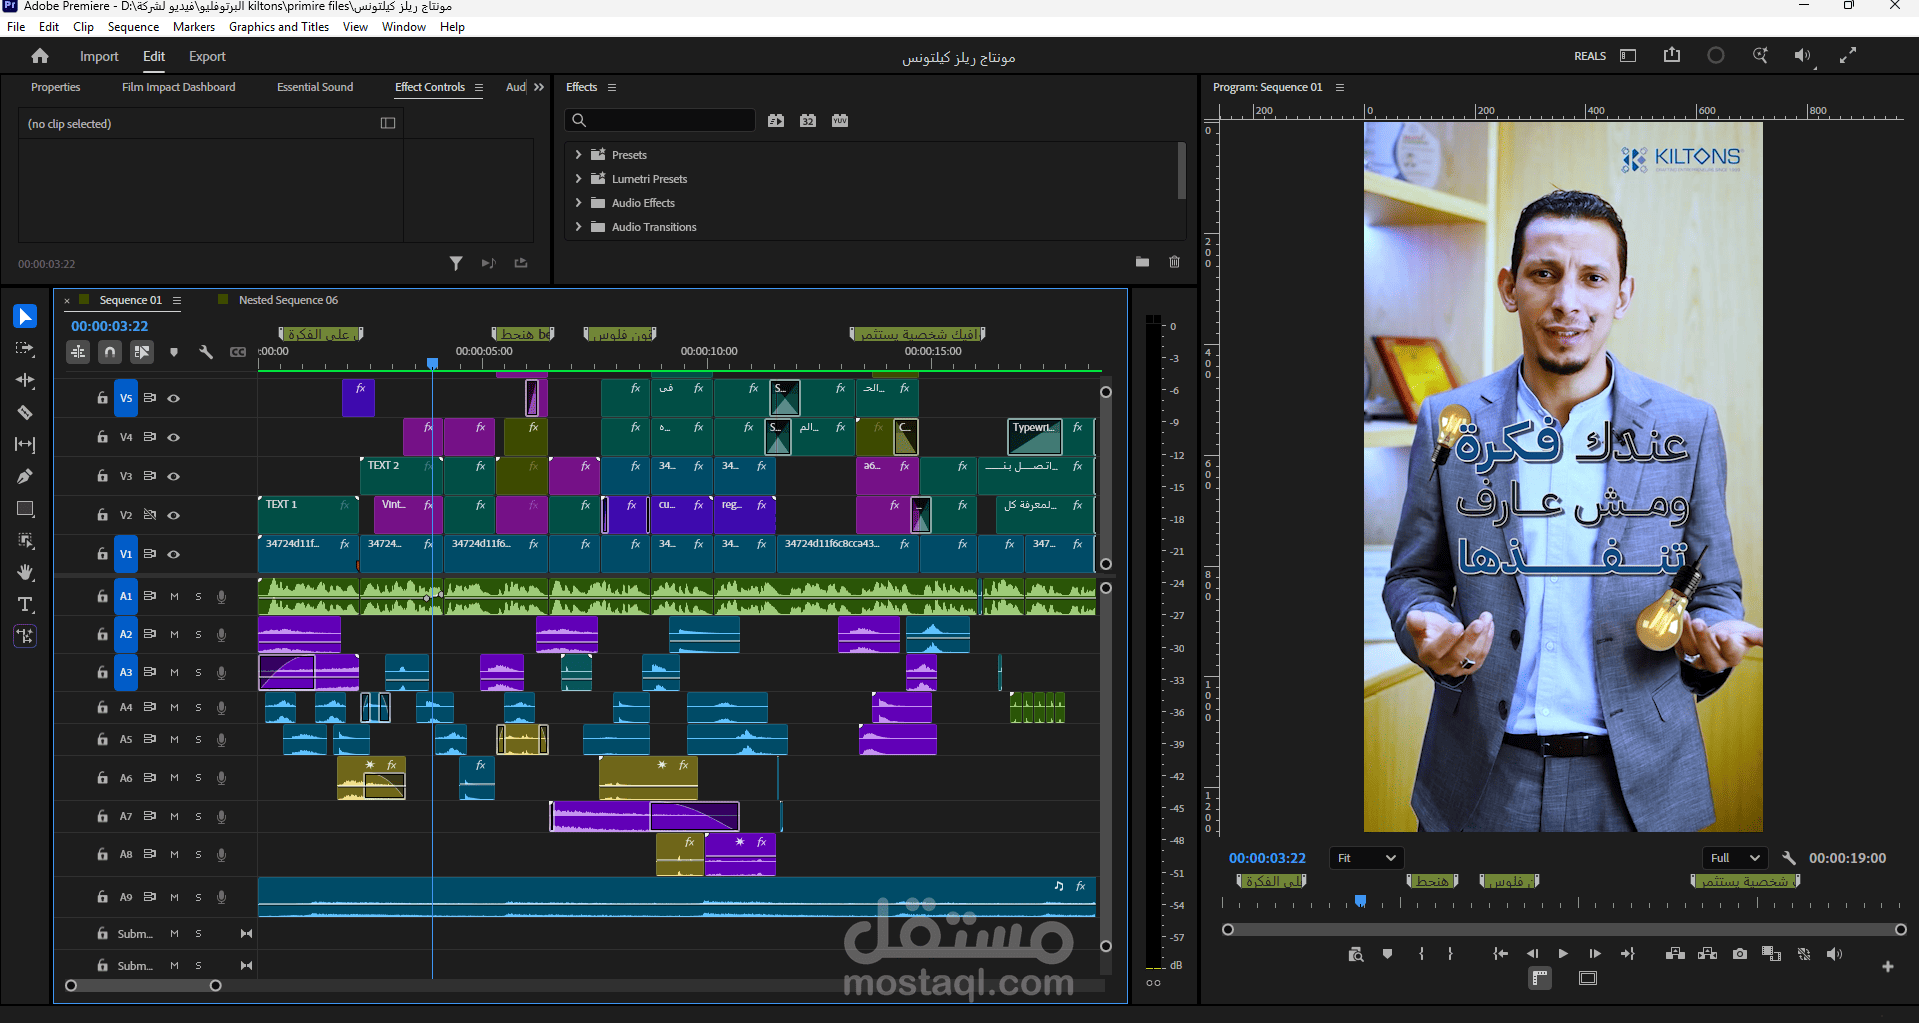This screenshot has width=1919, height=1023.
Task: Toggle visibility eye of track V5
Action: [x=173, y=398]
